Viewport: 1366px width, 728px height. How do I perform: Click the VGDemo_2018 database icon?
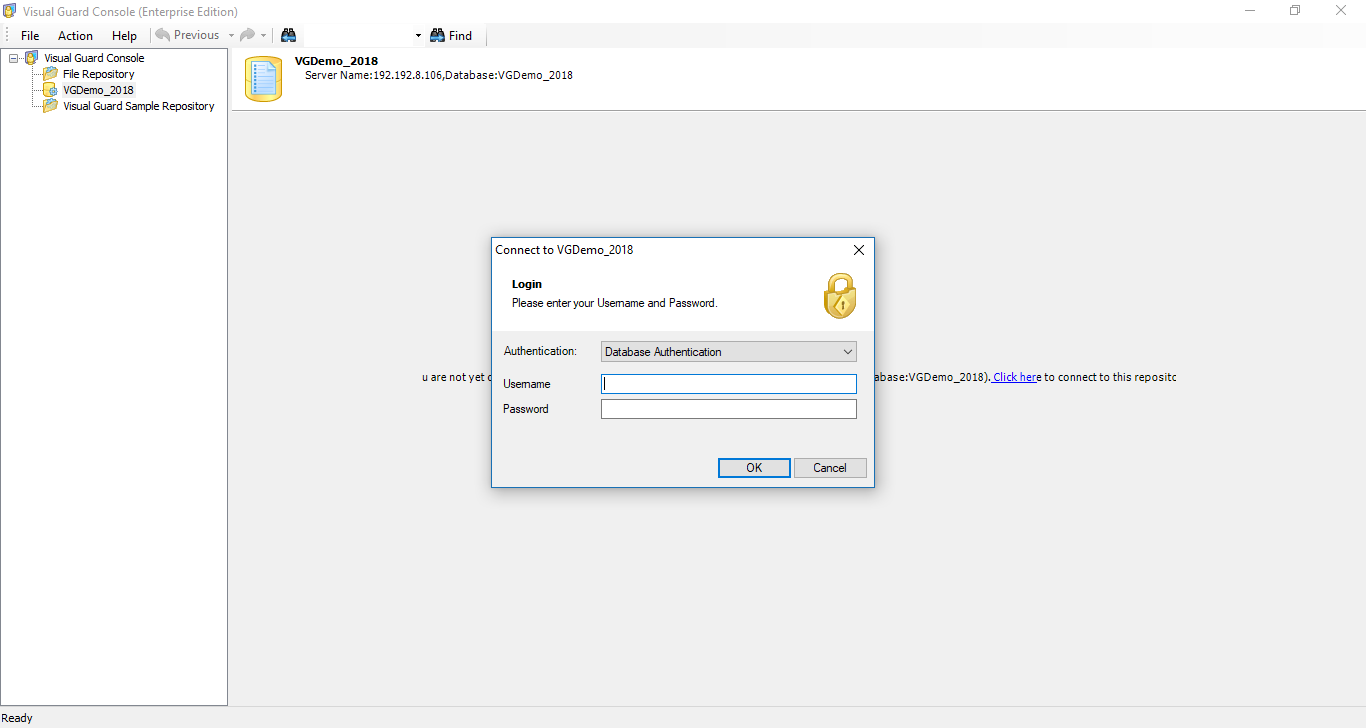49,89
